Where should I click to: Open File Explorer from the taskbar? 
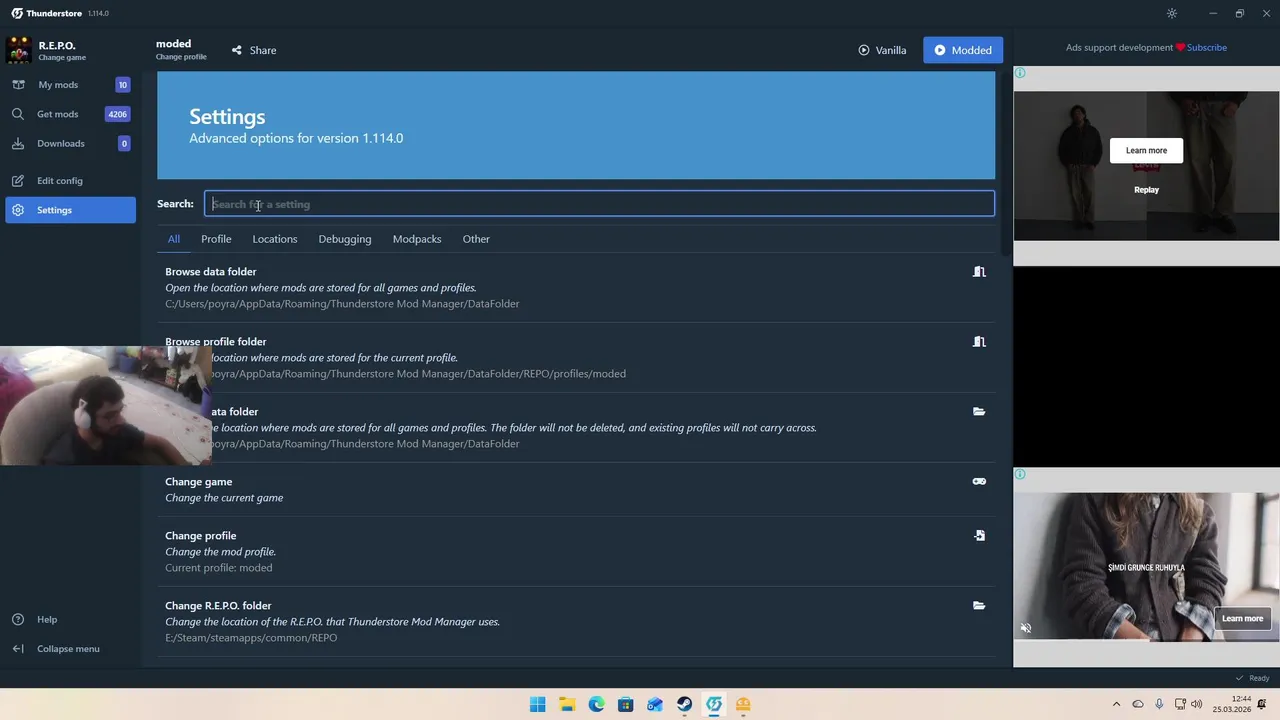coord(567,705)
